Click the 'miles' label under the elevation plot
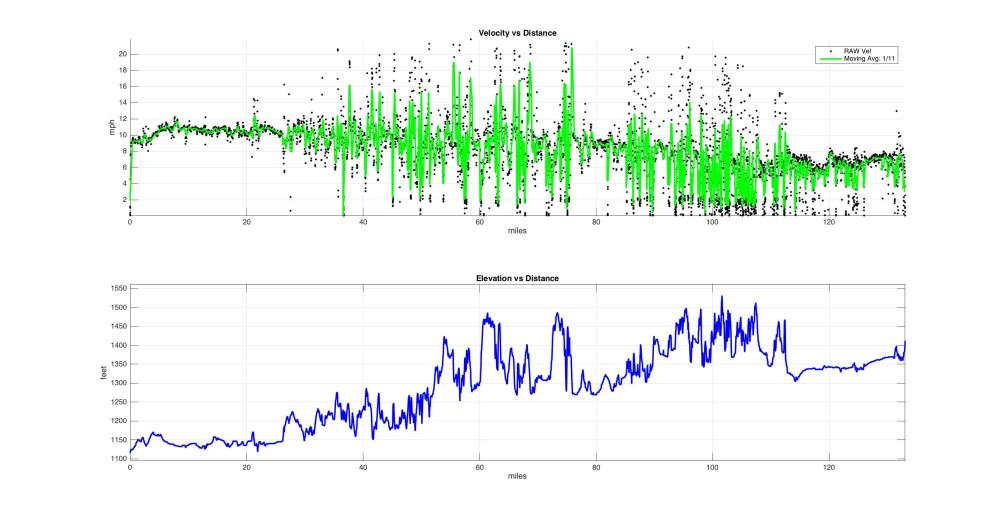1000x518 pixels. 517,476
